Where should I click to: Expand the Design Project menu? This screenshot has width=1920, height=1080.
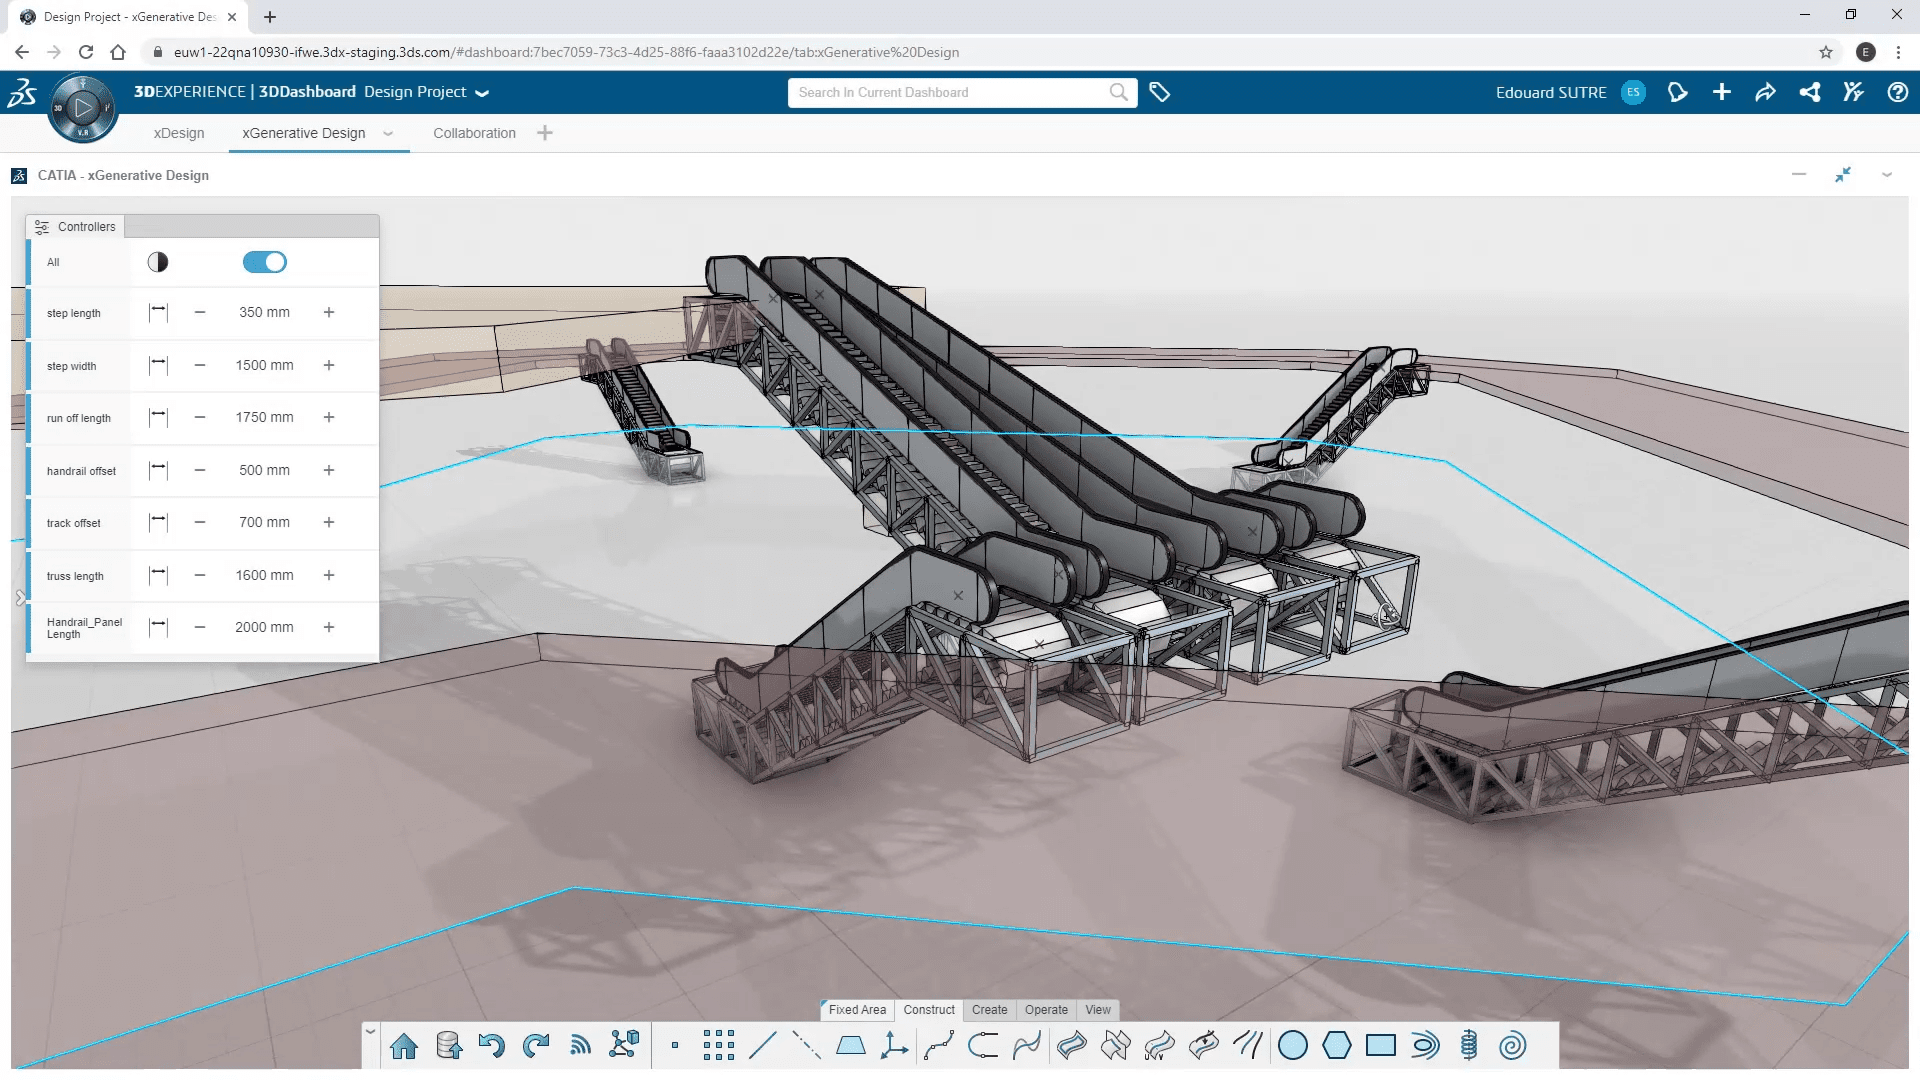[481, 92]
